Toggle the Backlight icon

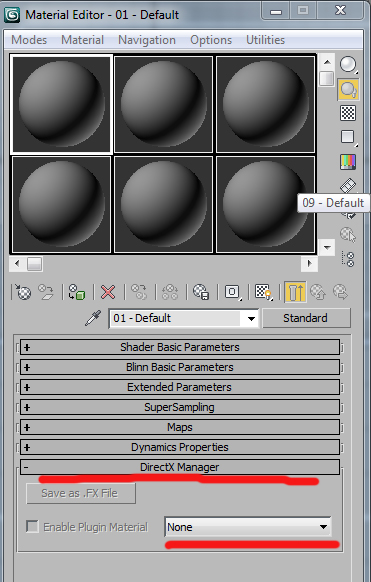(x=348, y=89)
